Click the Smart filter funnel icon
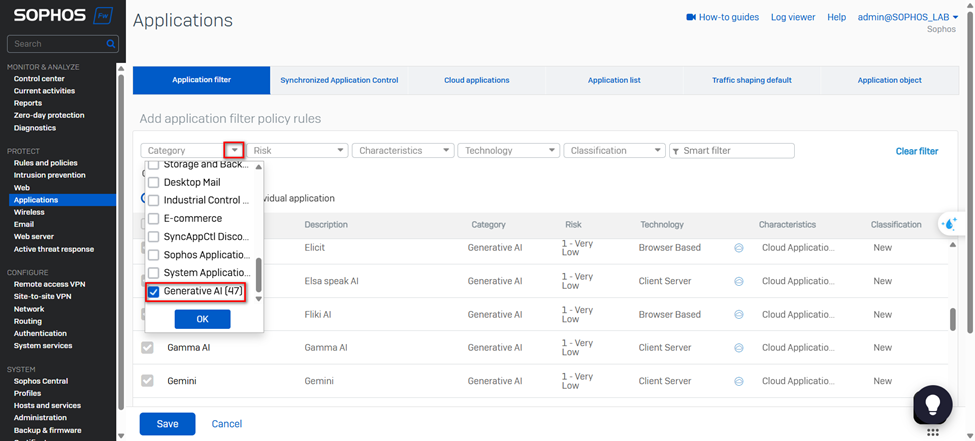Image resolution: width=975 pixels, height=441 pixels. (x=676, y=151)
